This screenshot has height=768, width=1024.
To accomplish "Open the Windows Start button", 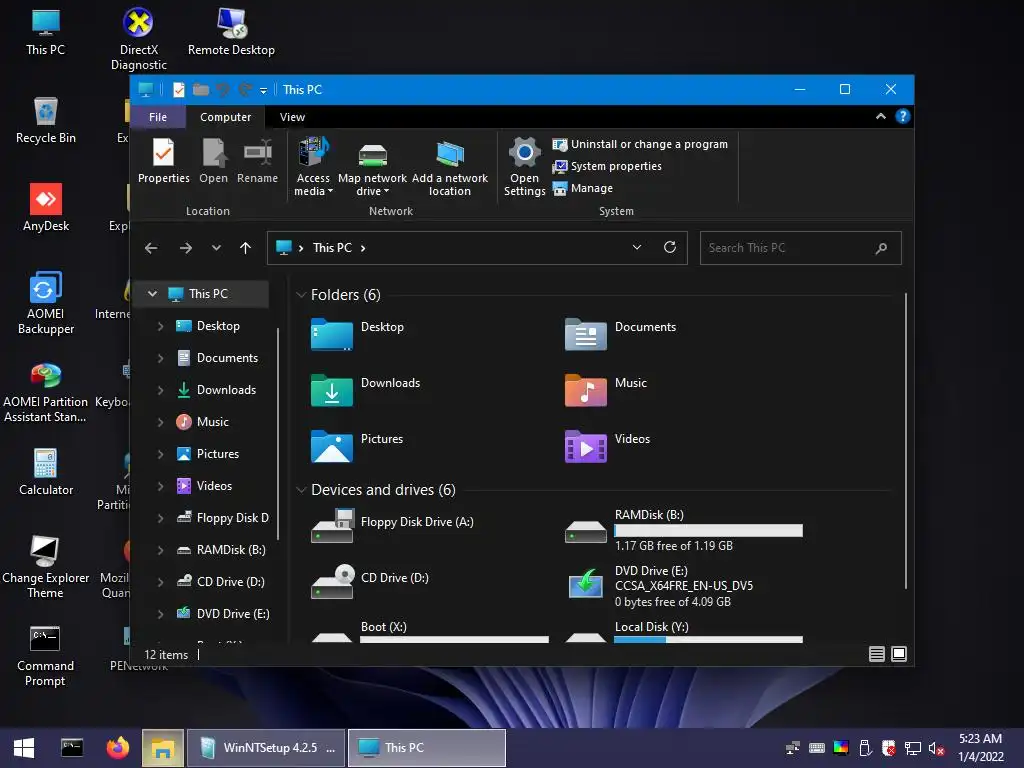I will [24, 748].
